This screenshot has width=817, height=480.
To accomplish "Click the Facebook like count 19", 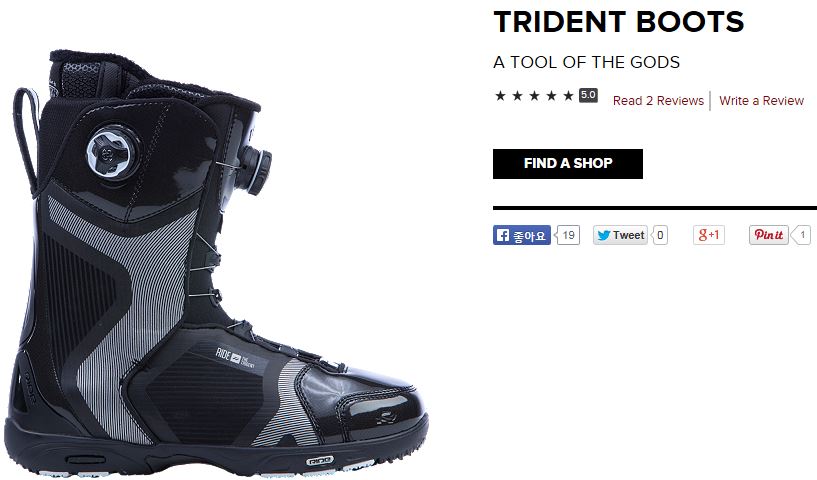I will pos(567,235).
